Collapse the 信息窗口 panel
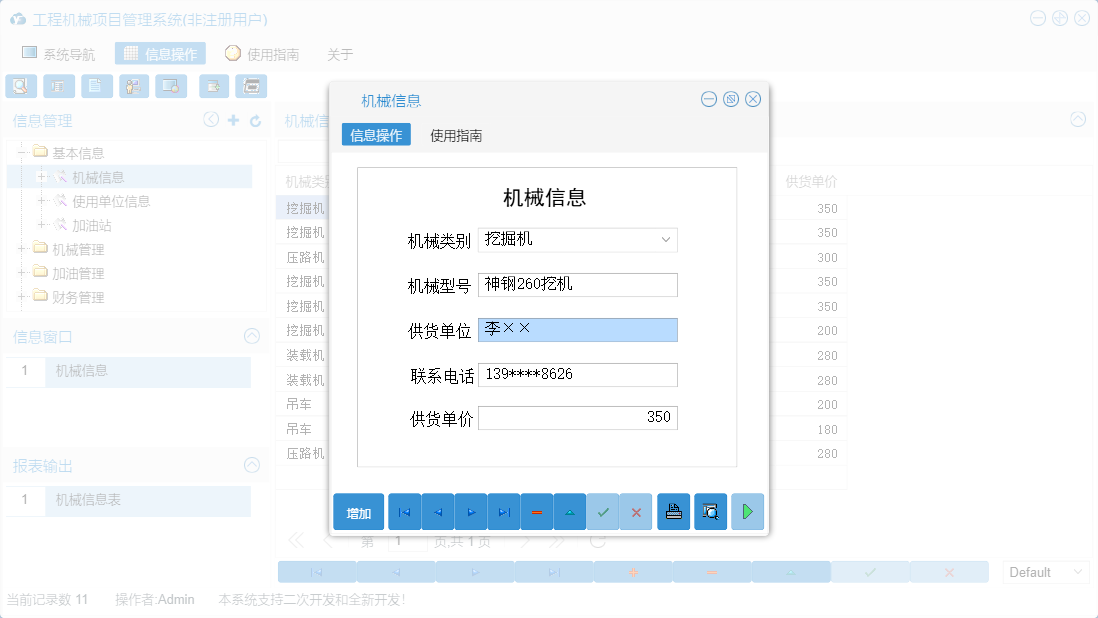 [252, 336]
